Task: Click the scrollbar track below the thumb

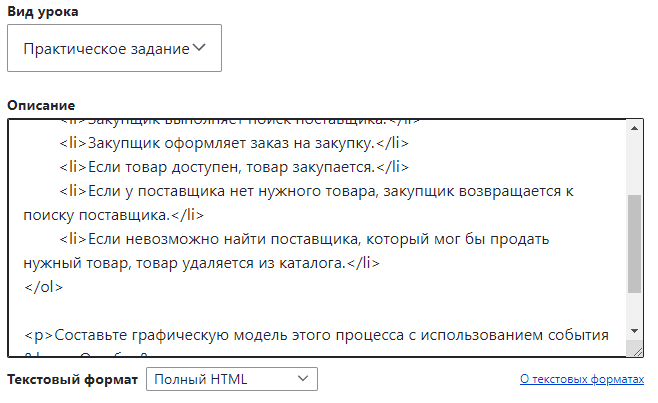Action: tap(634, 308)
